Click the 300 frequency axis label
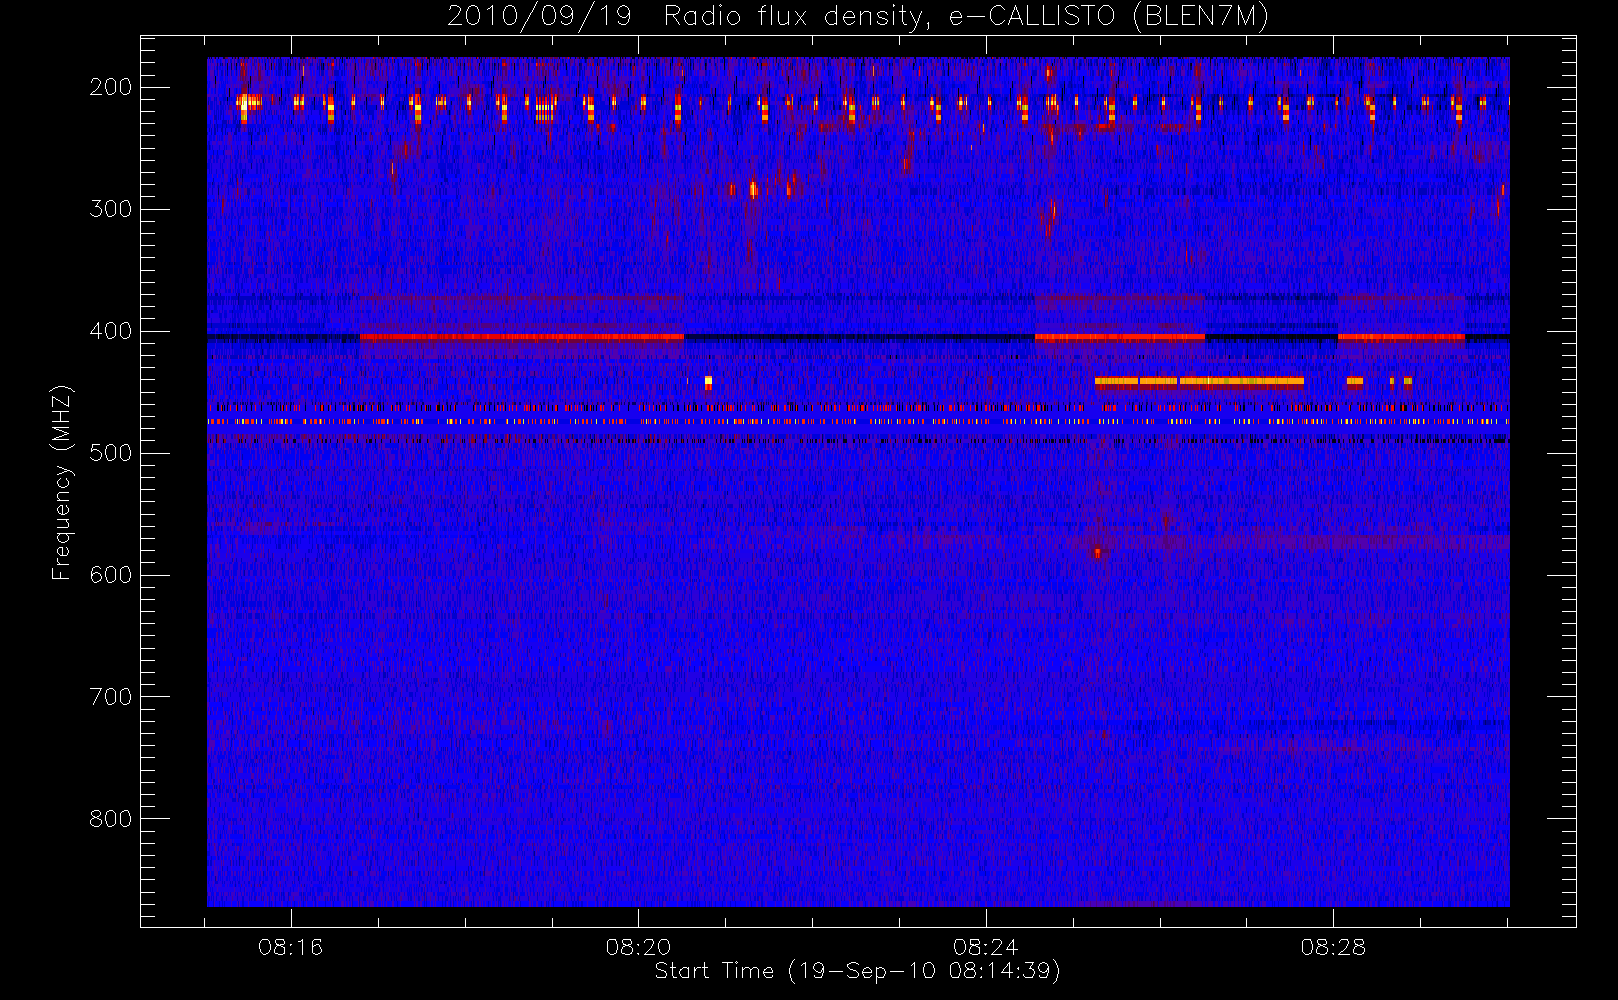Screen dimensions: 1618x1000 [x=111, y=209]
